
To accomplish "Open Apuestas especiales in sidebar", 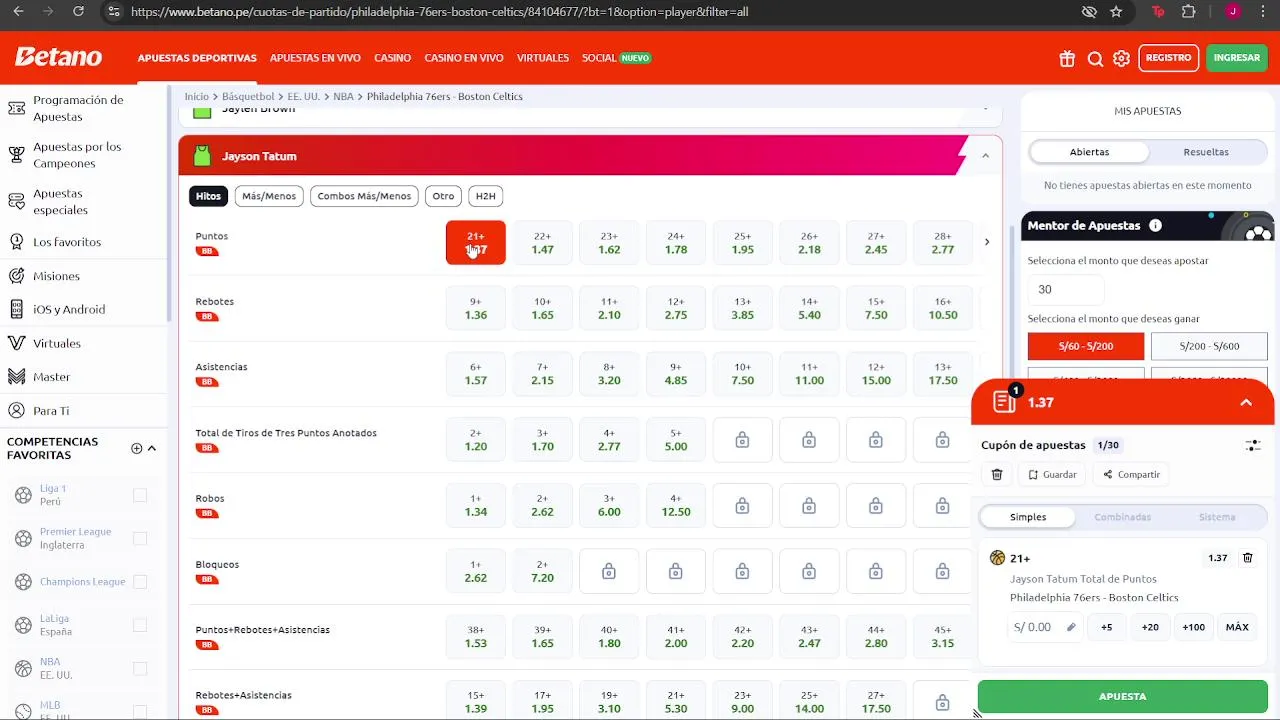I will click(60, 202).
